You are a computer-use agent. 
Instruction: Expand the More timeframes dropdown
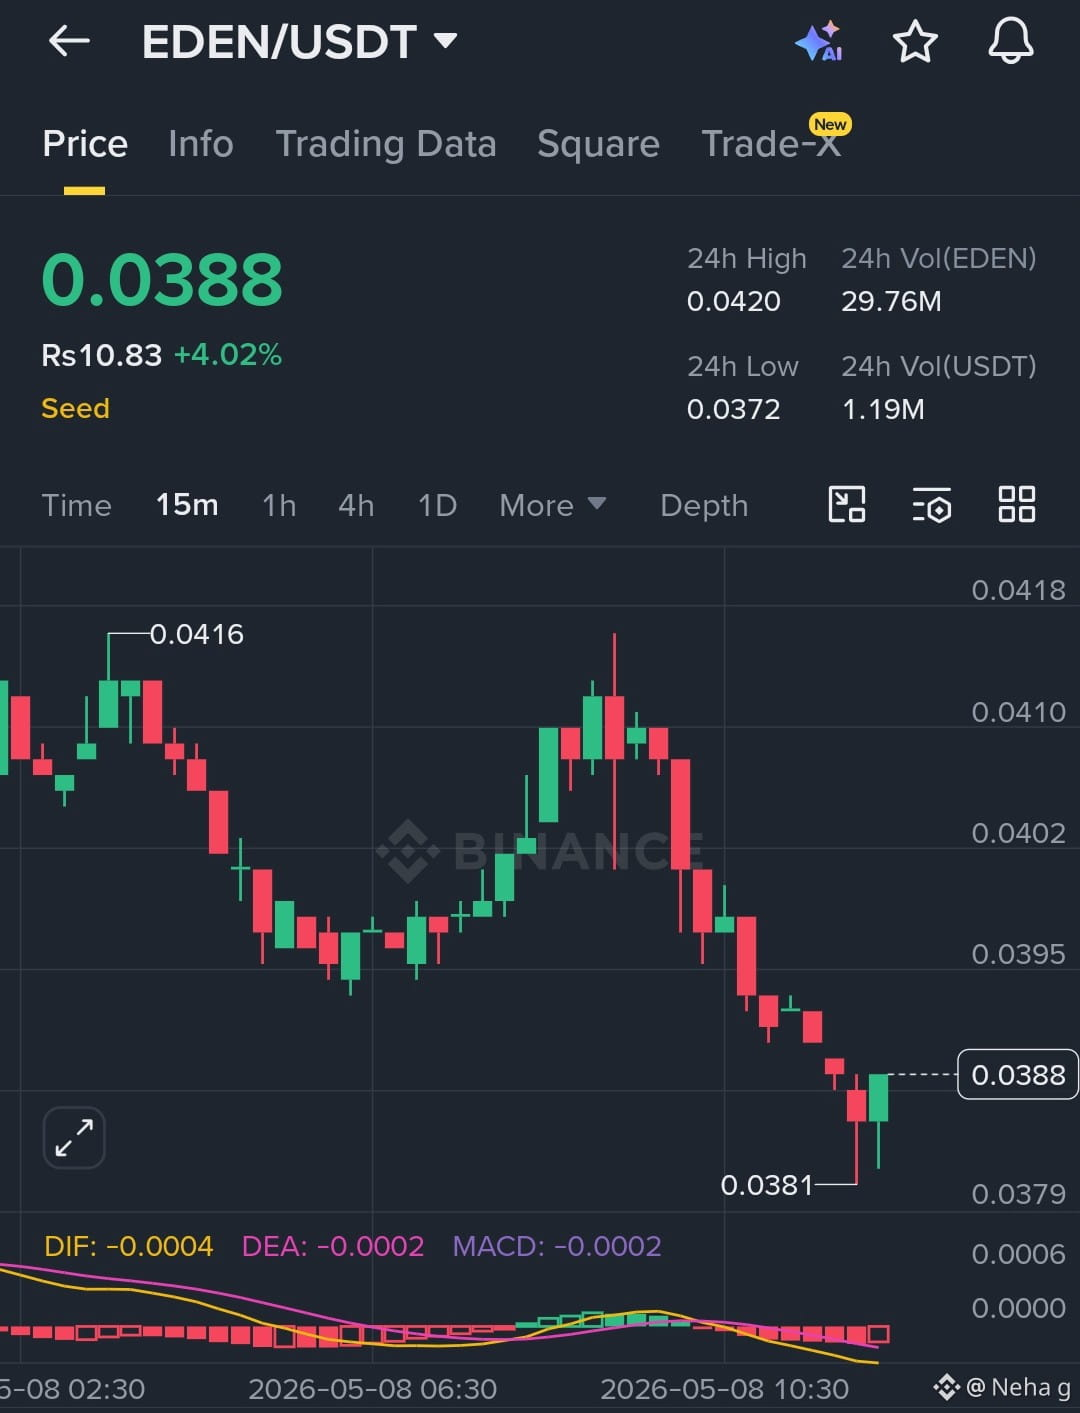(x=552, y=505)
